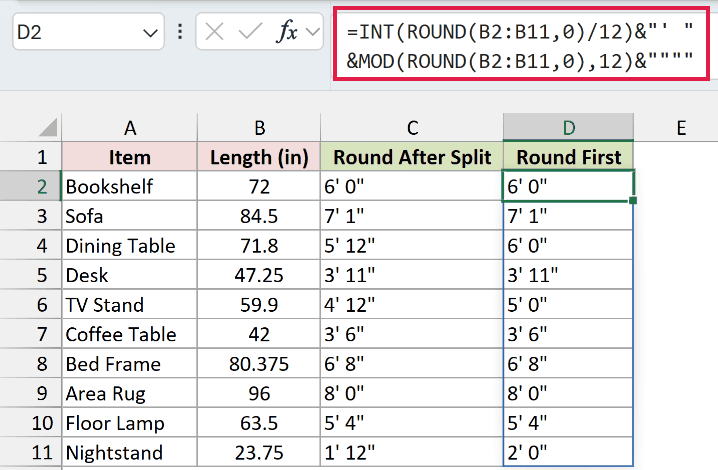
Task: Open the Name Box dropdown arrow
Action: tap(150, 33)
